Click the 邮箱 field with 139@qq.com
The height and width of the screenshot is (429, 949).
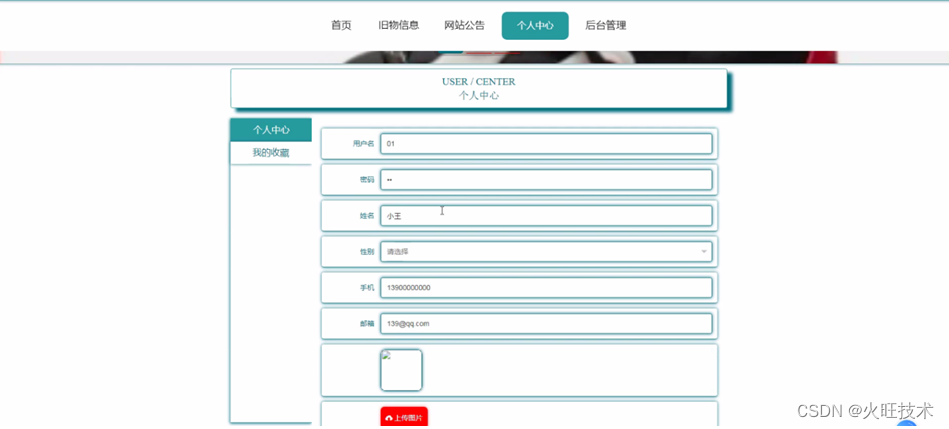click(546, 324)
